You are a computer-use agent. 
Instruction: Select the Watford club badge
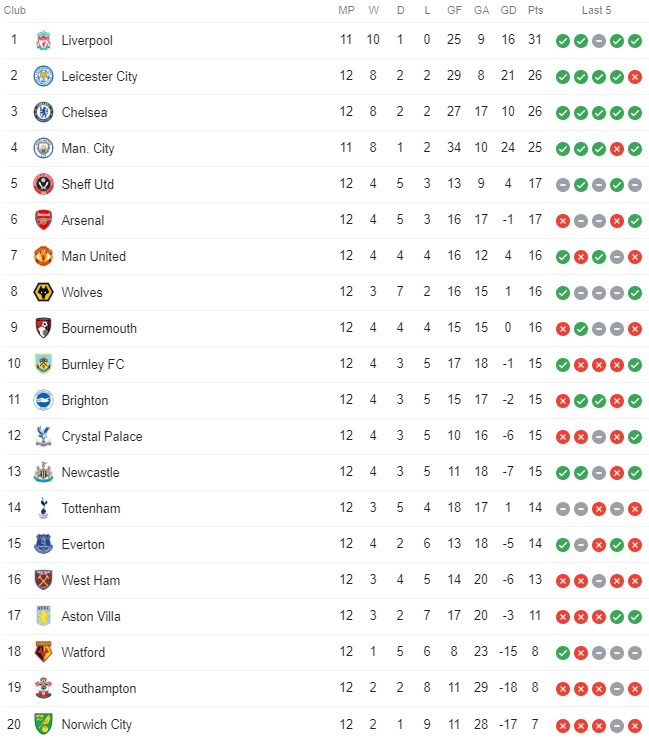pos(43,652)
